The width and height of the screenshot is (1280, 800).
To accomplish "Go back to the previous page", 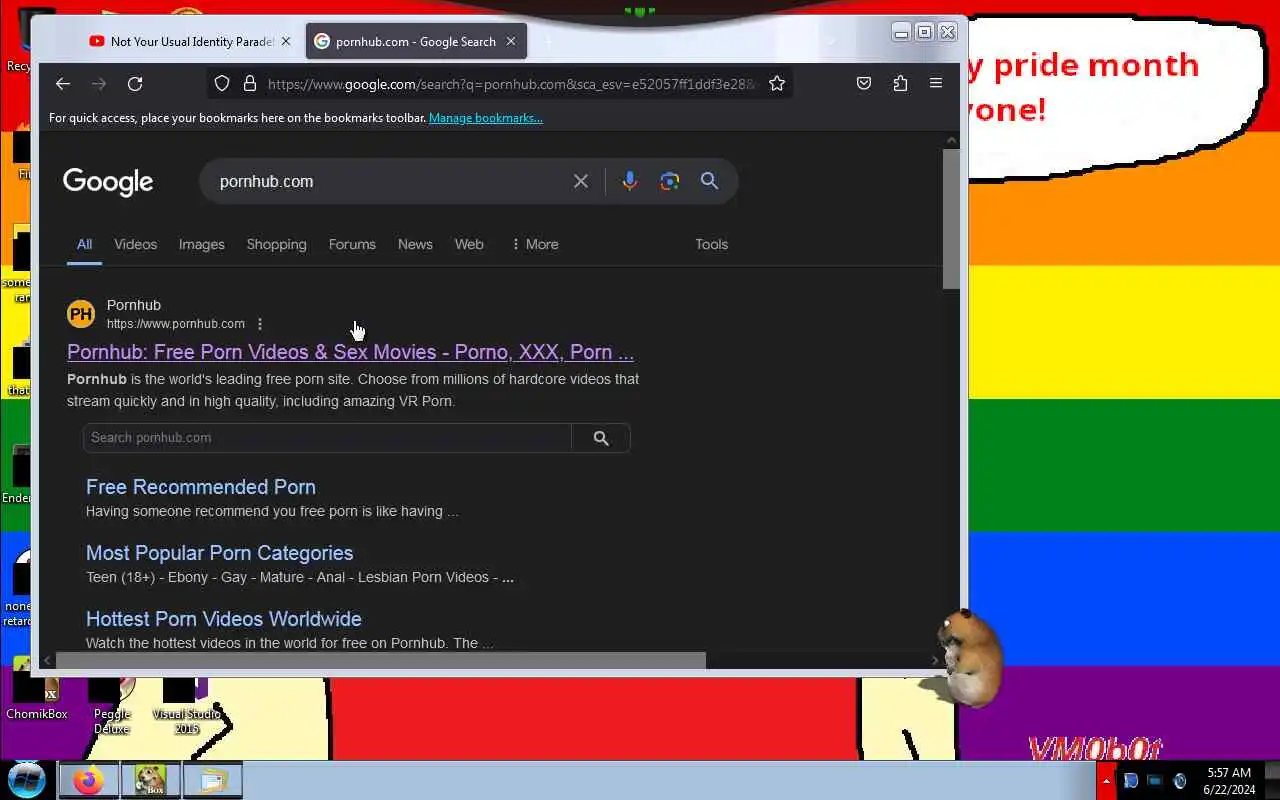I will click(63, 84).
